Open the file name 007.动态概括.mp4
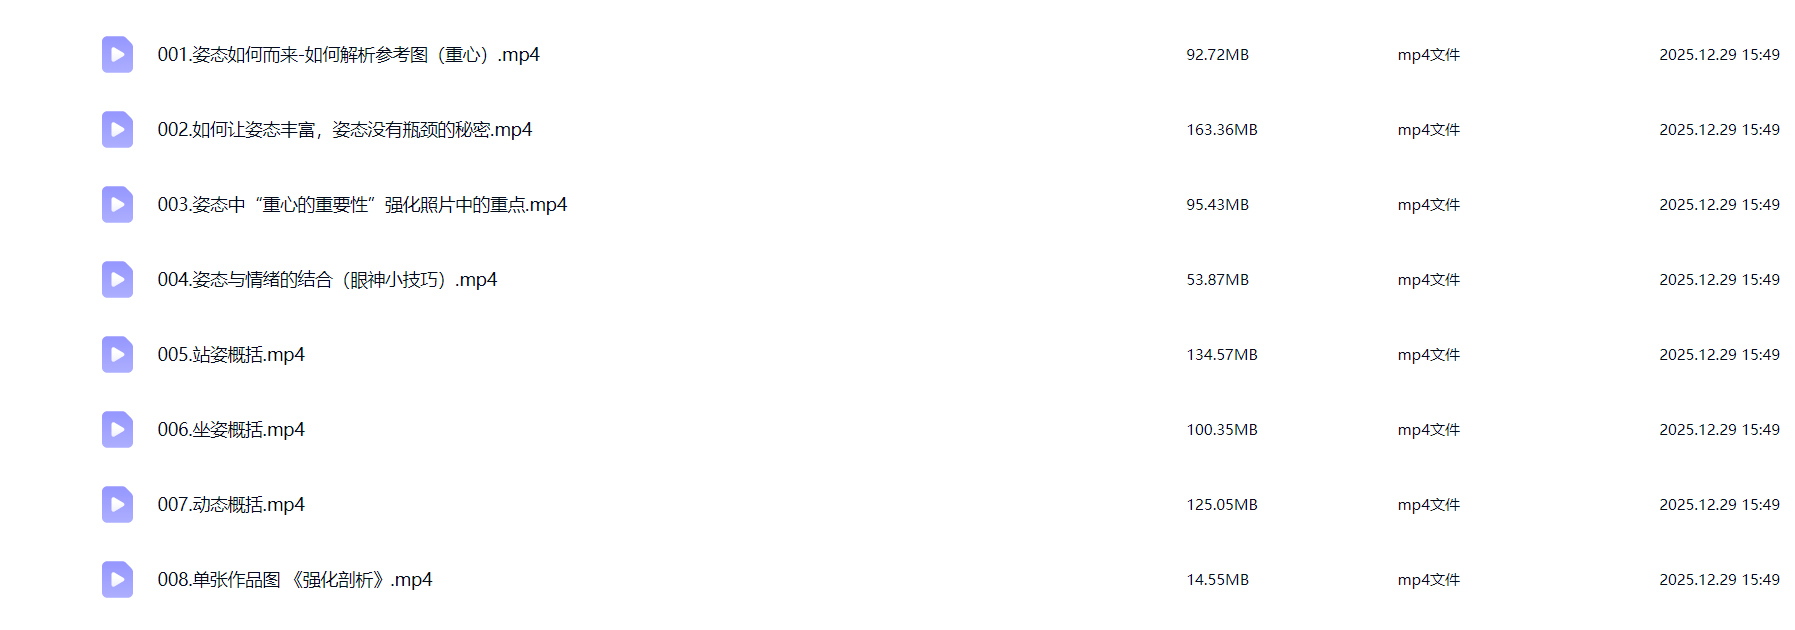Viewport: 1795px width, 630px height. [231, 505]
